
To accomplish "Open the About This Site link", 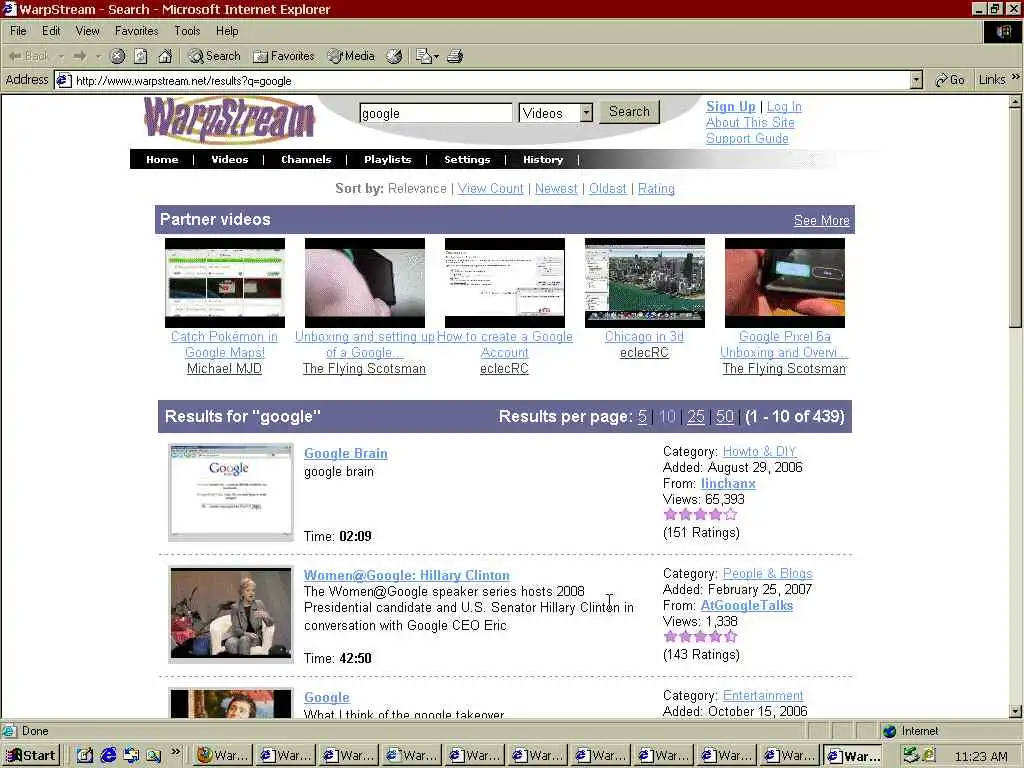I will click(x=750, y=123).
